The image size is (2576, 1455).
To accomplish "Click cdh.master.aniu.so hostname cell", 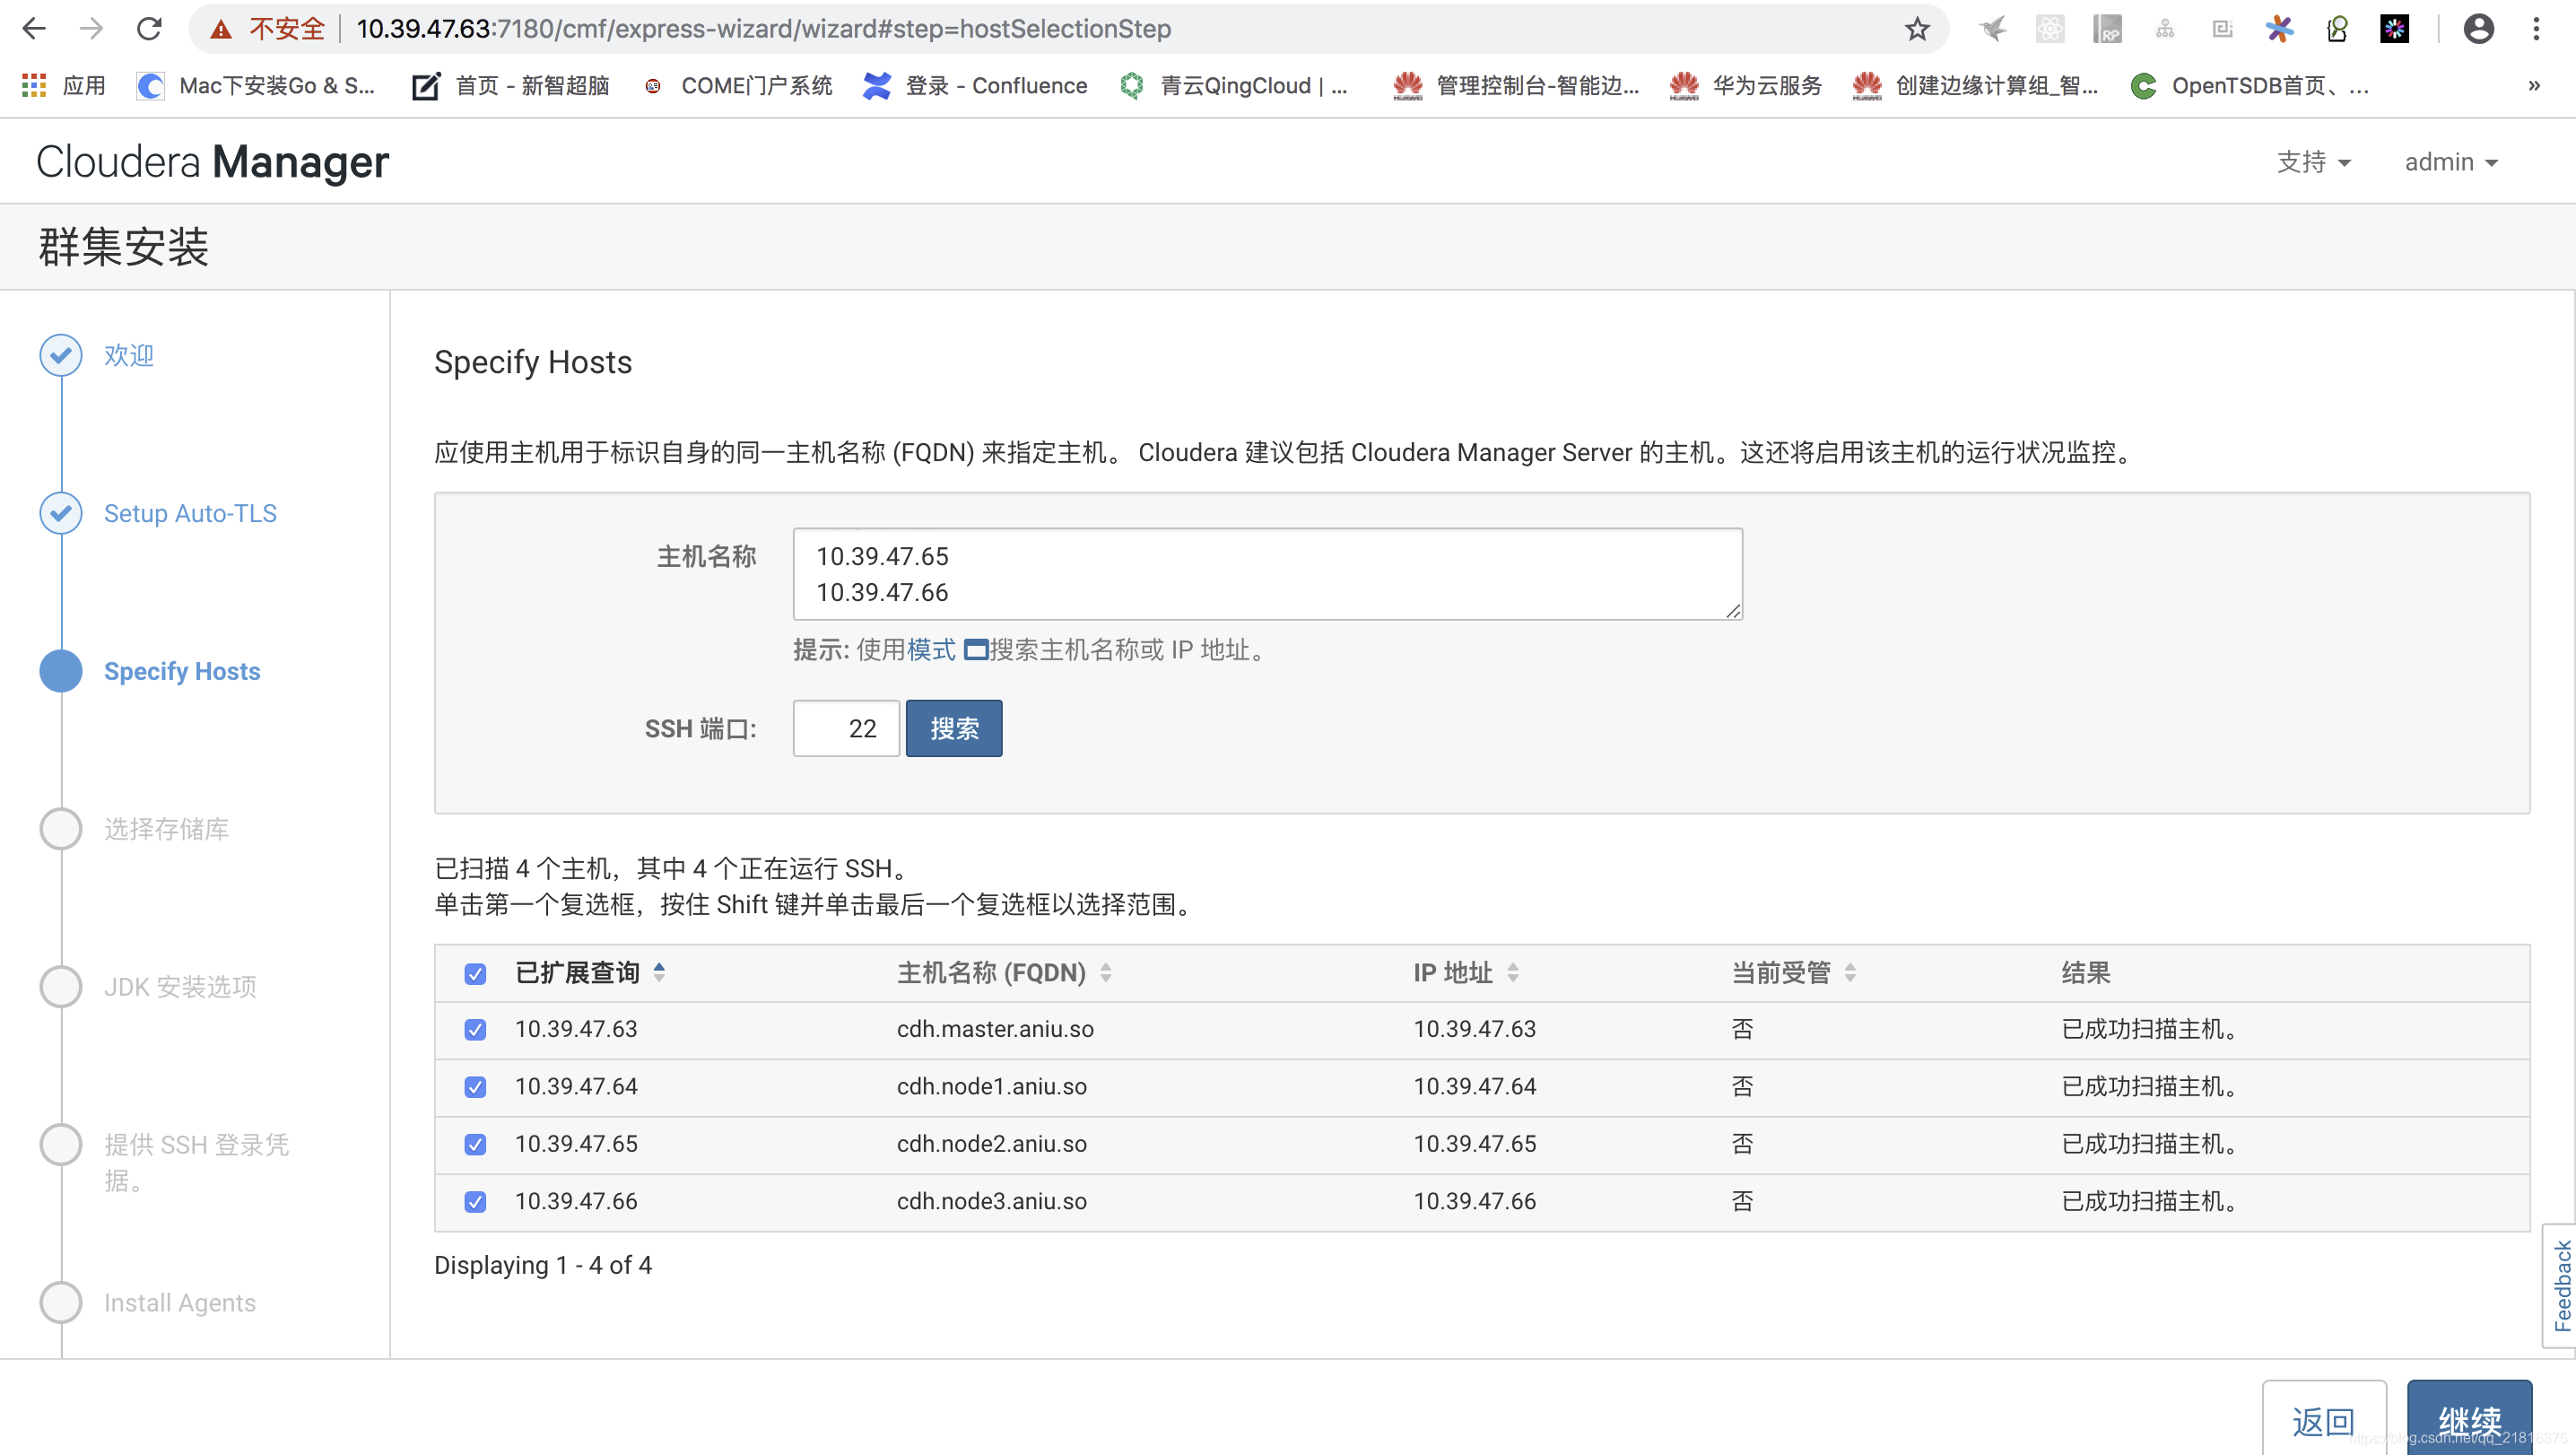I will click(x=995, y=1029).
